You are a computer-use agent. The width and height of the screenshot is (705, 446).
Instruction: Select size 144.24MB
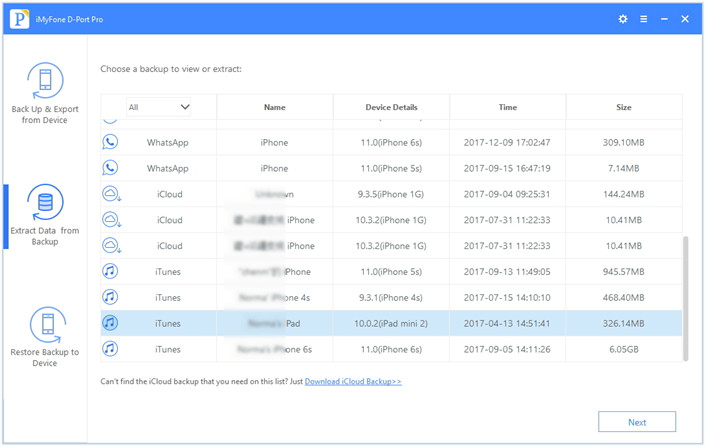[624, 194]
